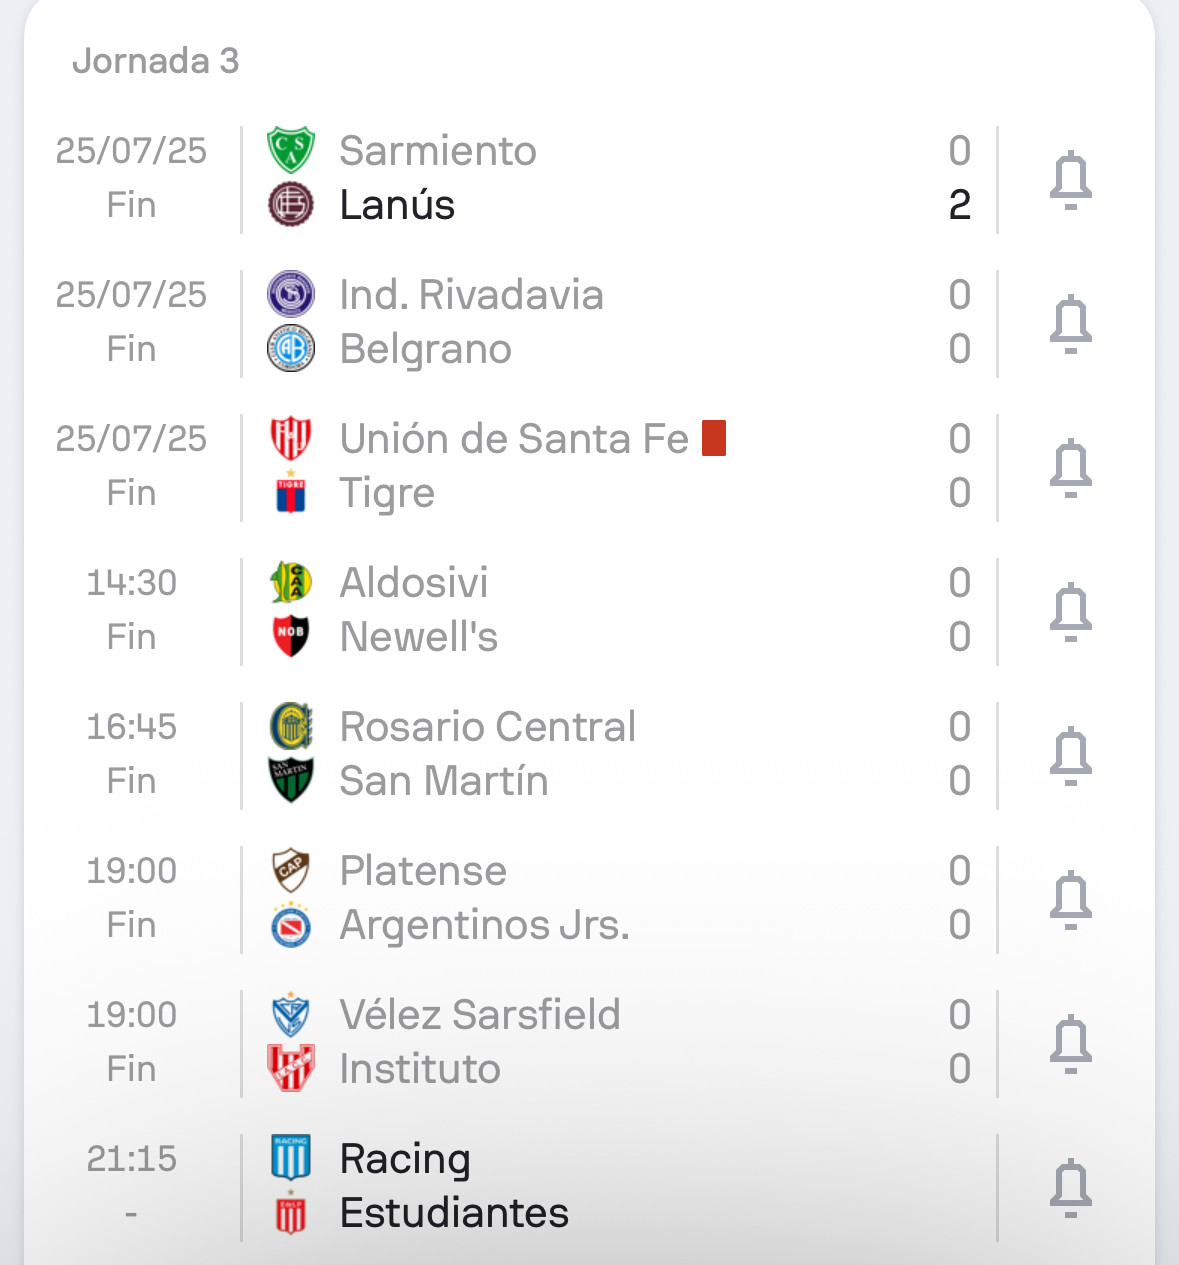Click the Newell's NOB shield logo

tap(291, 637)
